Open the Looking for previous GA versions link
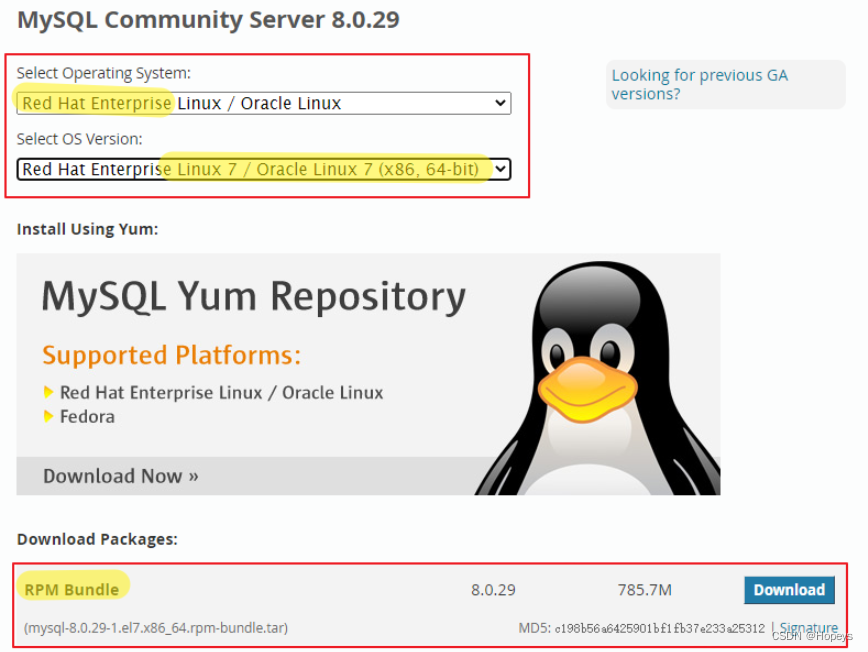 coord(699,83)
